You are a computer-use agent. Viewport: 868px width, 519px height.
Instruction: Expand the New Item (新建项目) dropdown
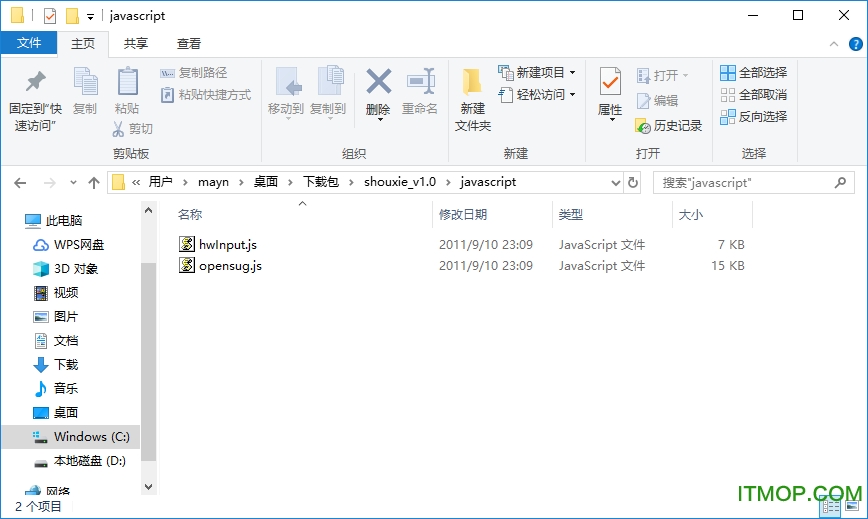click(572, 72)
